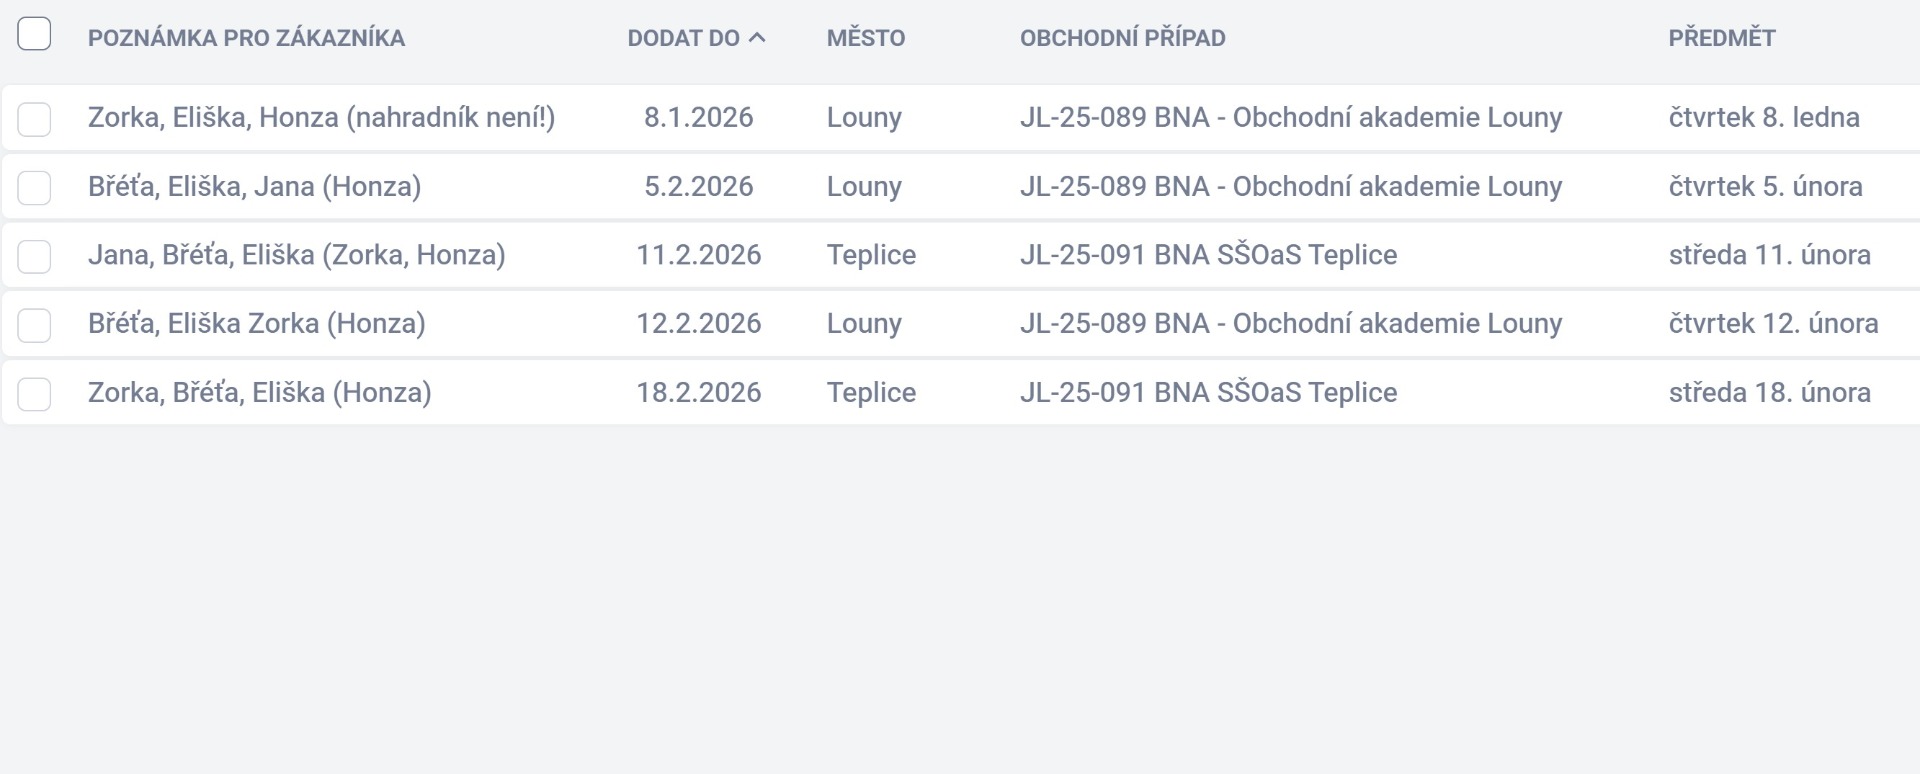Open JL-25-091 BNA SŠOaS Teplice for 11.2.2026
Viewport: 1920px width, 774px height.
pyautogui.click(x=1208, y=255)
